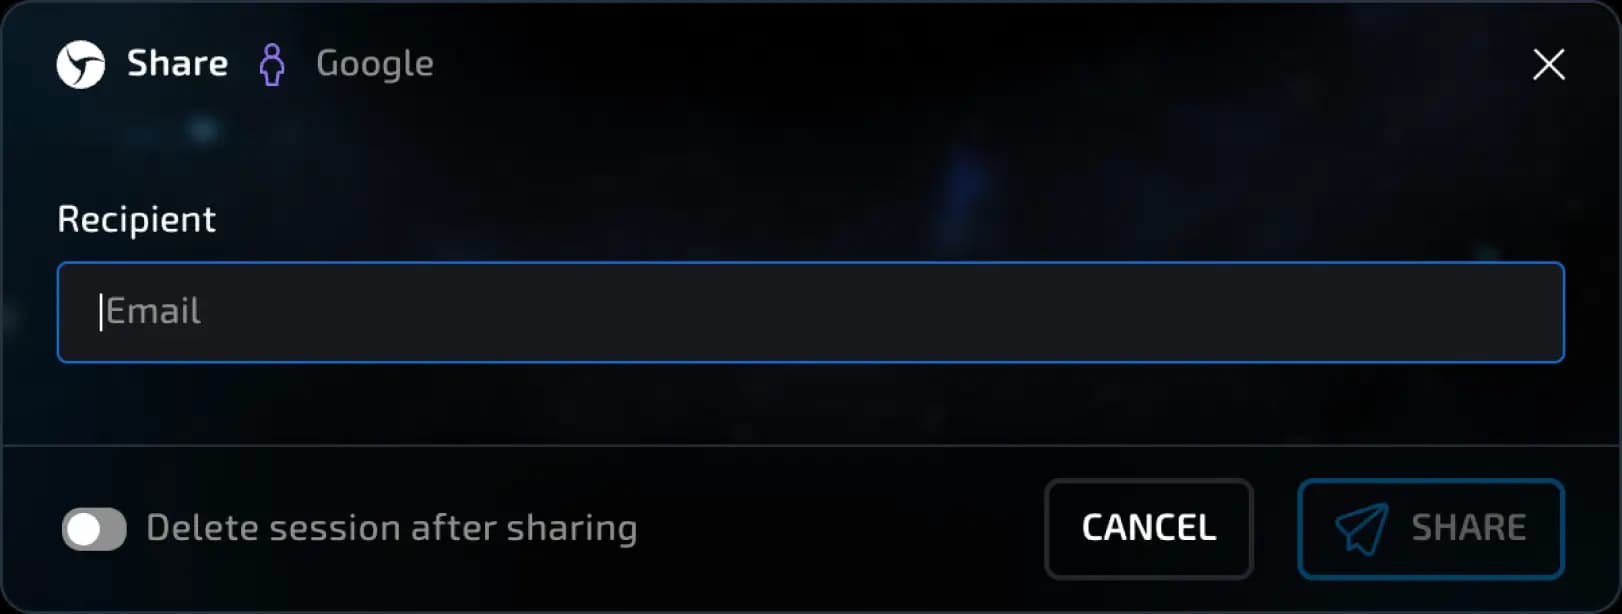Close the Share dialog with X
Image resolution: width=1622 pixels, height=614 pixels.
pyautogui.click(x=1549, y=65)
